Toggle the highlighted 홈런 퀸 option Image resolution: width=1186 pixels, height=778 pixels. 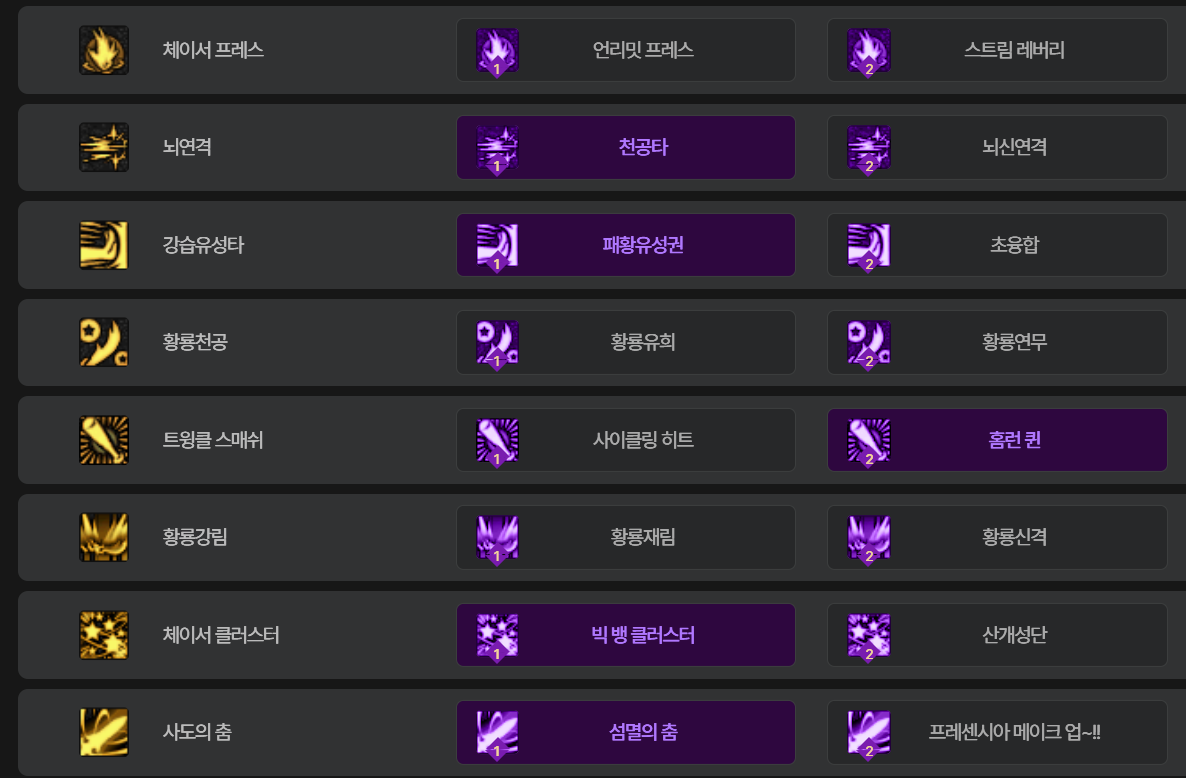(x=997, y=440)
